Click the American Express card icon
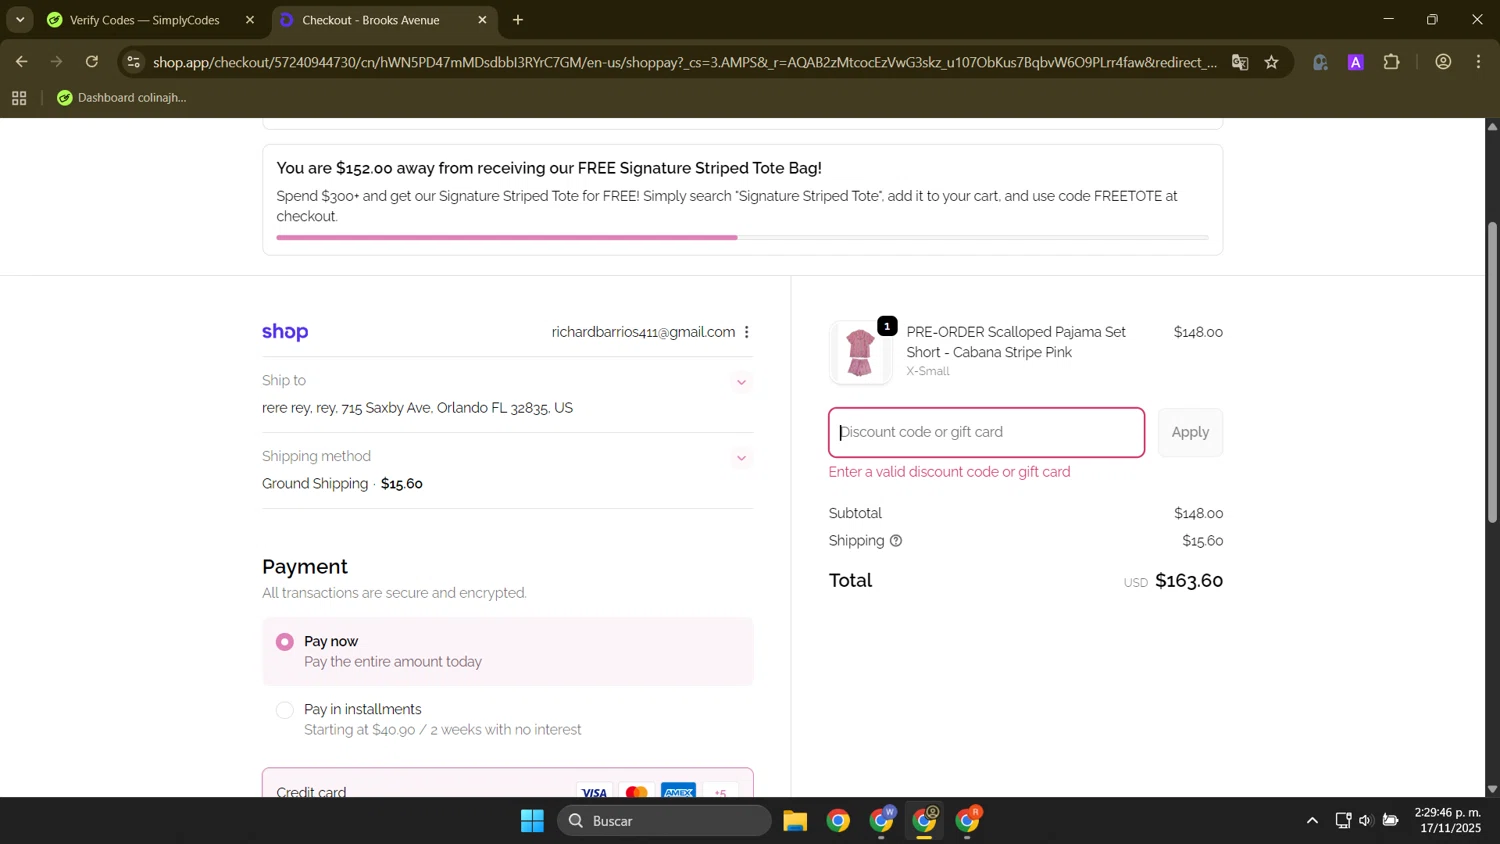 [x=678, y=792]
